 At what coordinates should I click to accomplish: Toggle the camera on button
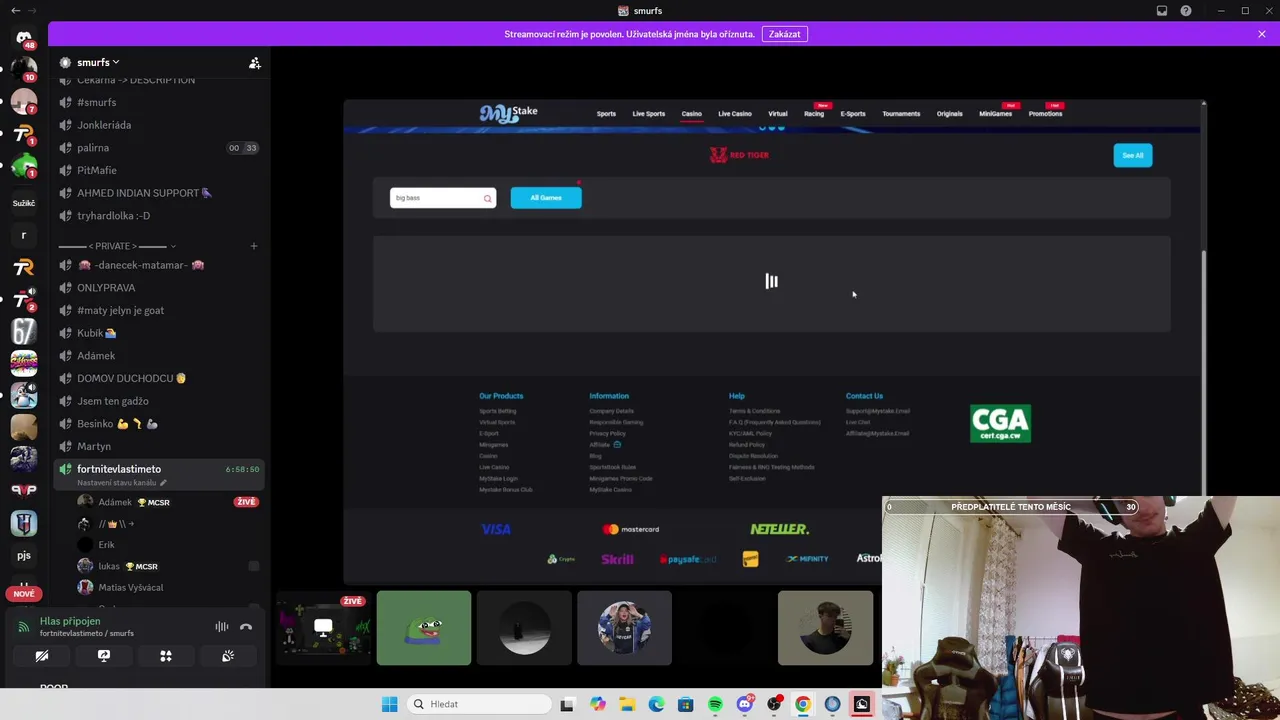[42, 656]
